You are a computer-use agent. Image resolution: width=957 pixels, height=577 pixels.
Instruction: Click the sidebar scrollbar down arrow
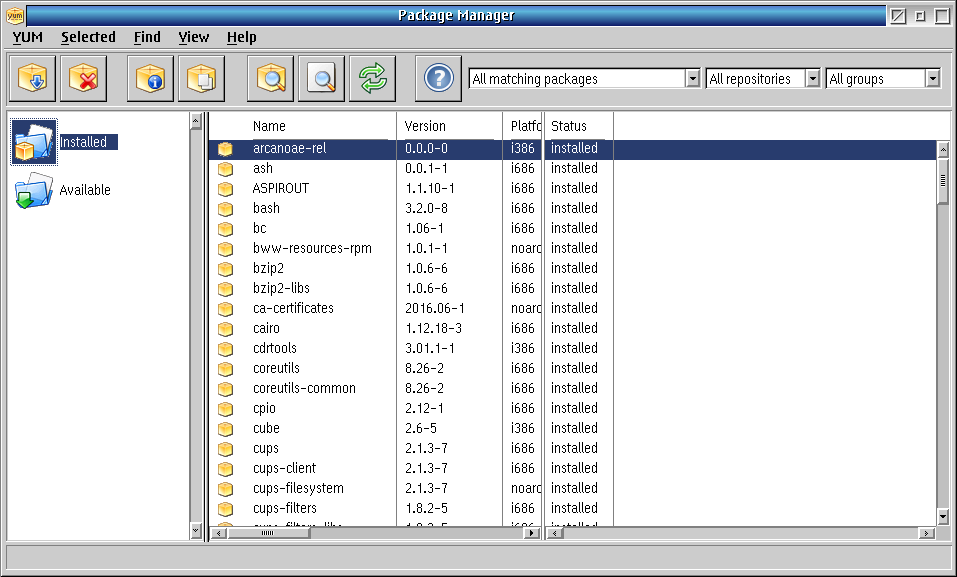pos(195,530)
